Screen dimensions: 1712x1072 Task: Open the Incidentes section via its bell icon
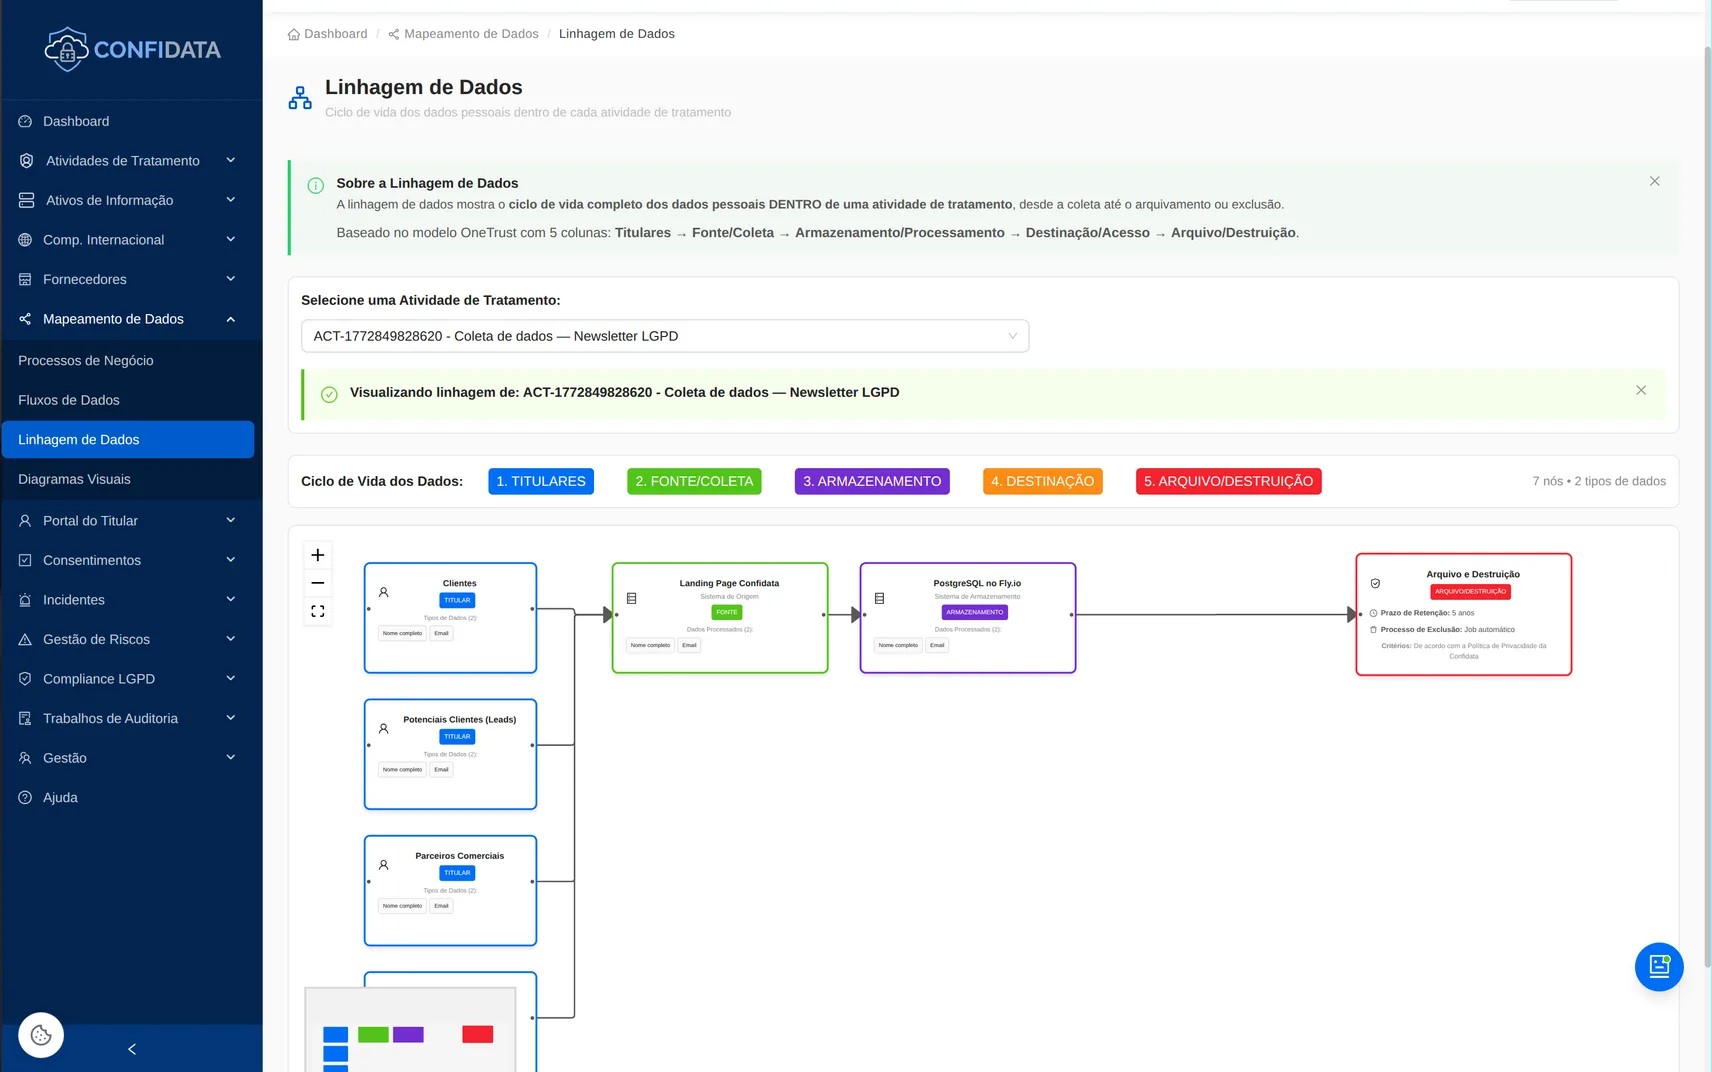[x=25, y=600]
